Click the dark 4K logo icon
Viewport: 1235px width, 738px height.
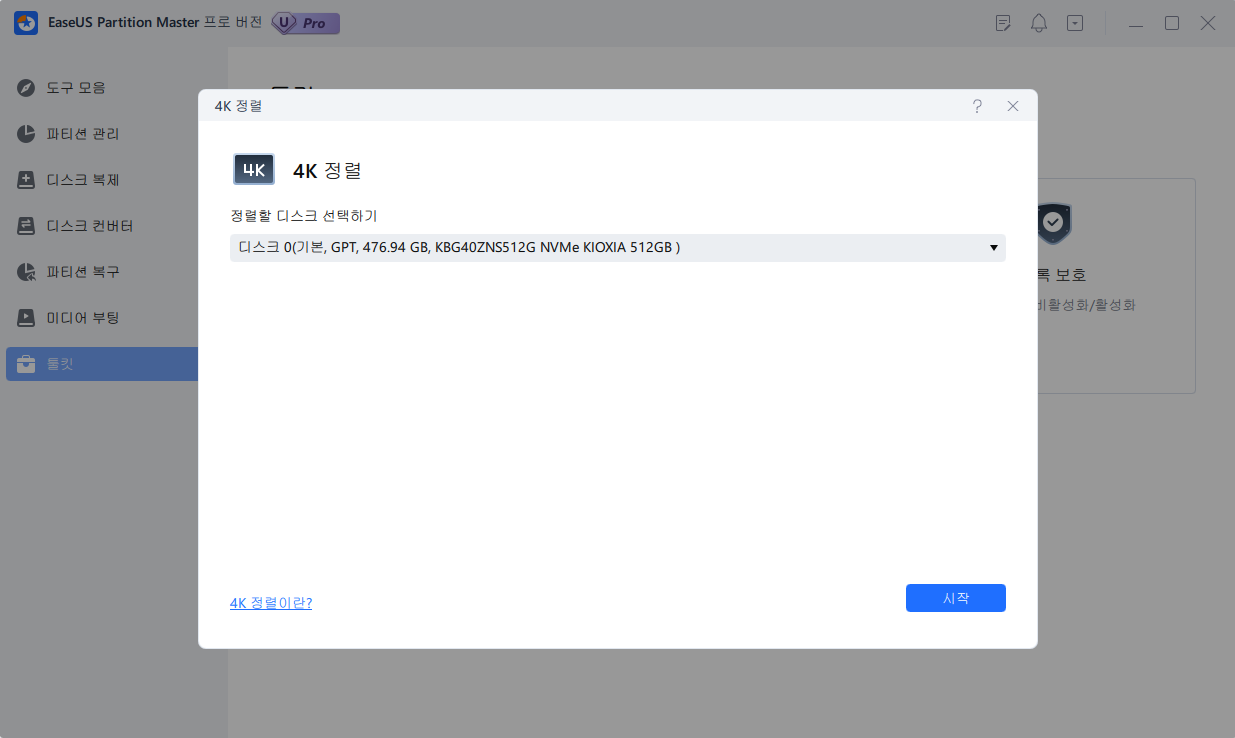tap(254, 170)
